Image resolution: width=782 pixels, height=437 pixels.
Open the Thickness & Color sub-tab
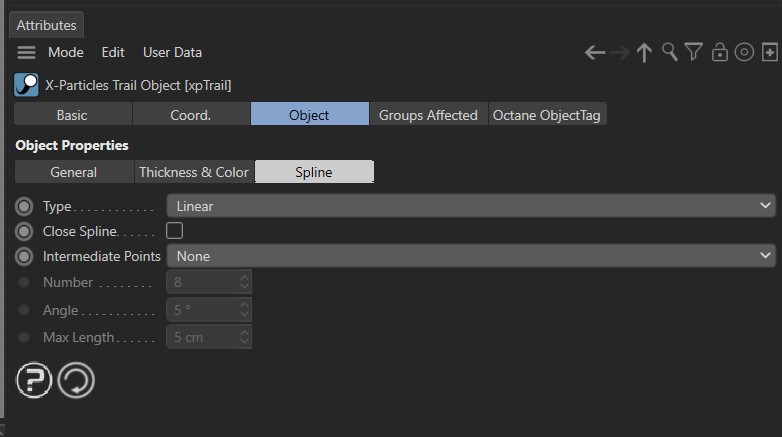click(194, 172)
